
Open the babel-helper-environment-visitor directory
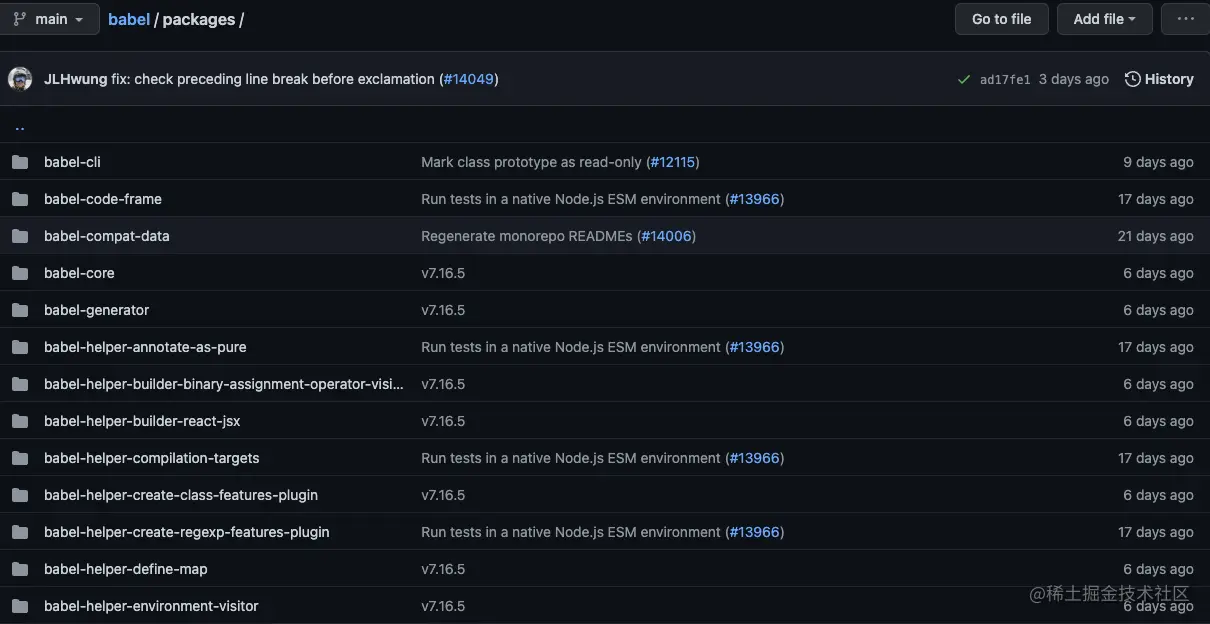[x=151, y=606]
